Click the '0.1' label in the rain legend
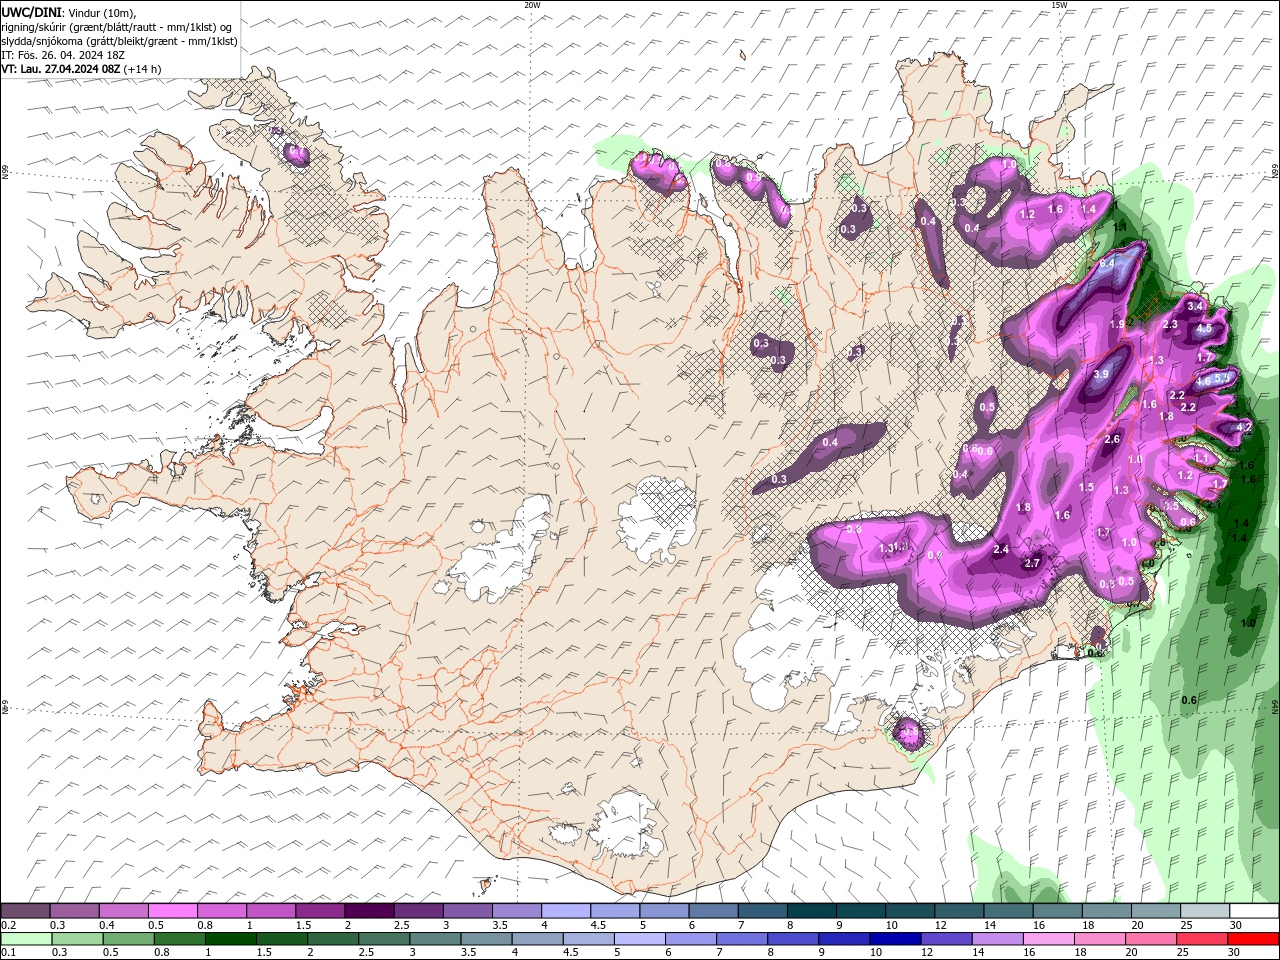Screen dimensions: 1280x960 [x=8, y=953]
